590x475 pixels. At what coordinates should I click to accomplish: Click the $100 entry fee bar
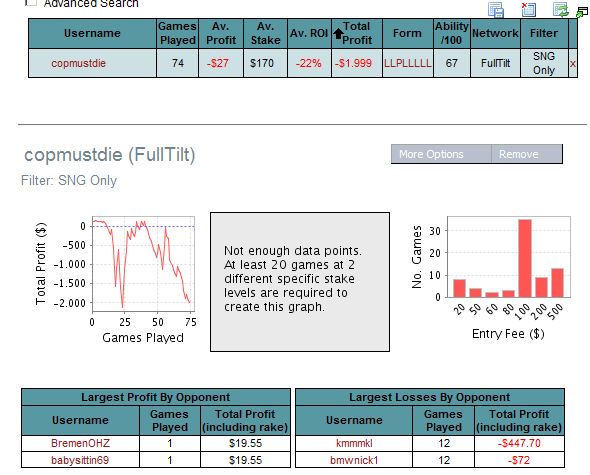[x=525, y=259]
